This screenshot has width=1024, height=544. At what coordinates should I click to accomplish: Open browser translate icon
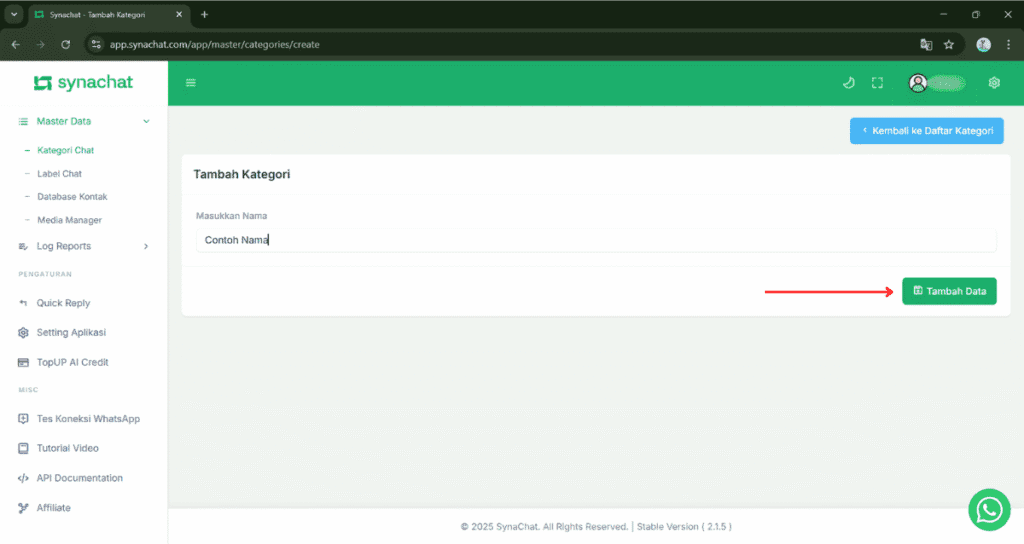pos(926,44)
